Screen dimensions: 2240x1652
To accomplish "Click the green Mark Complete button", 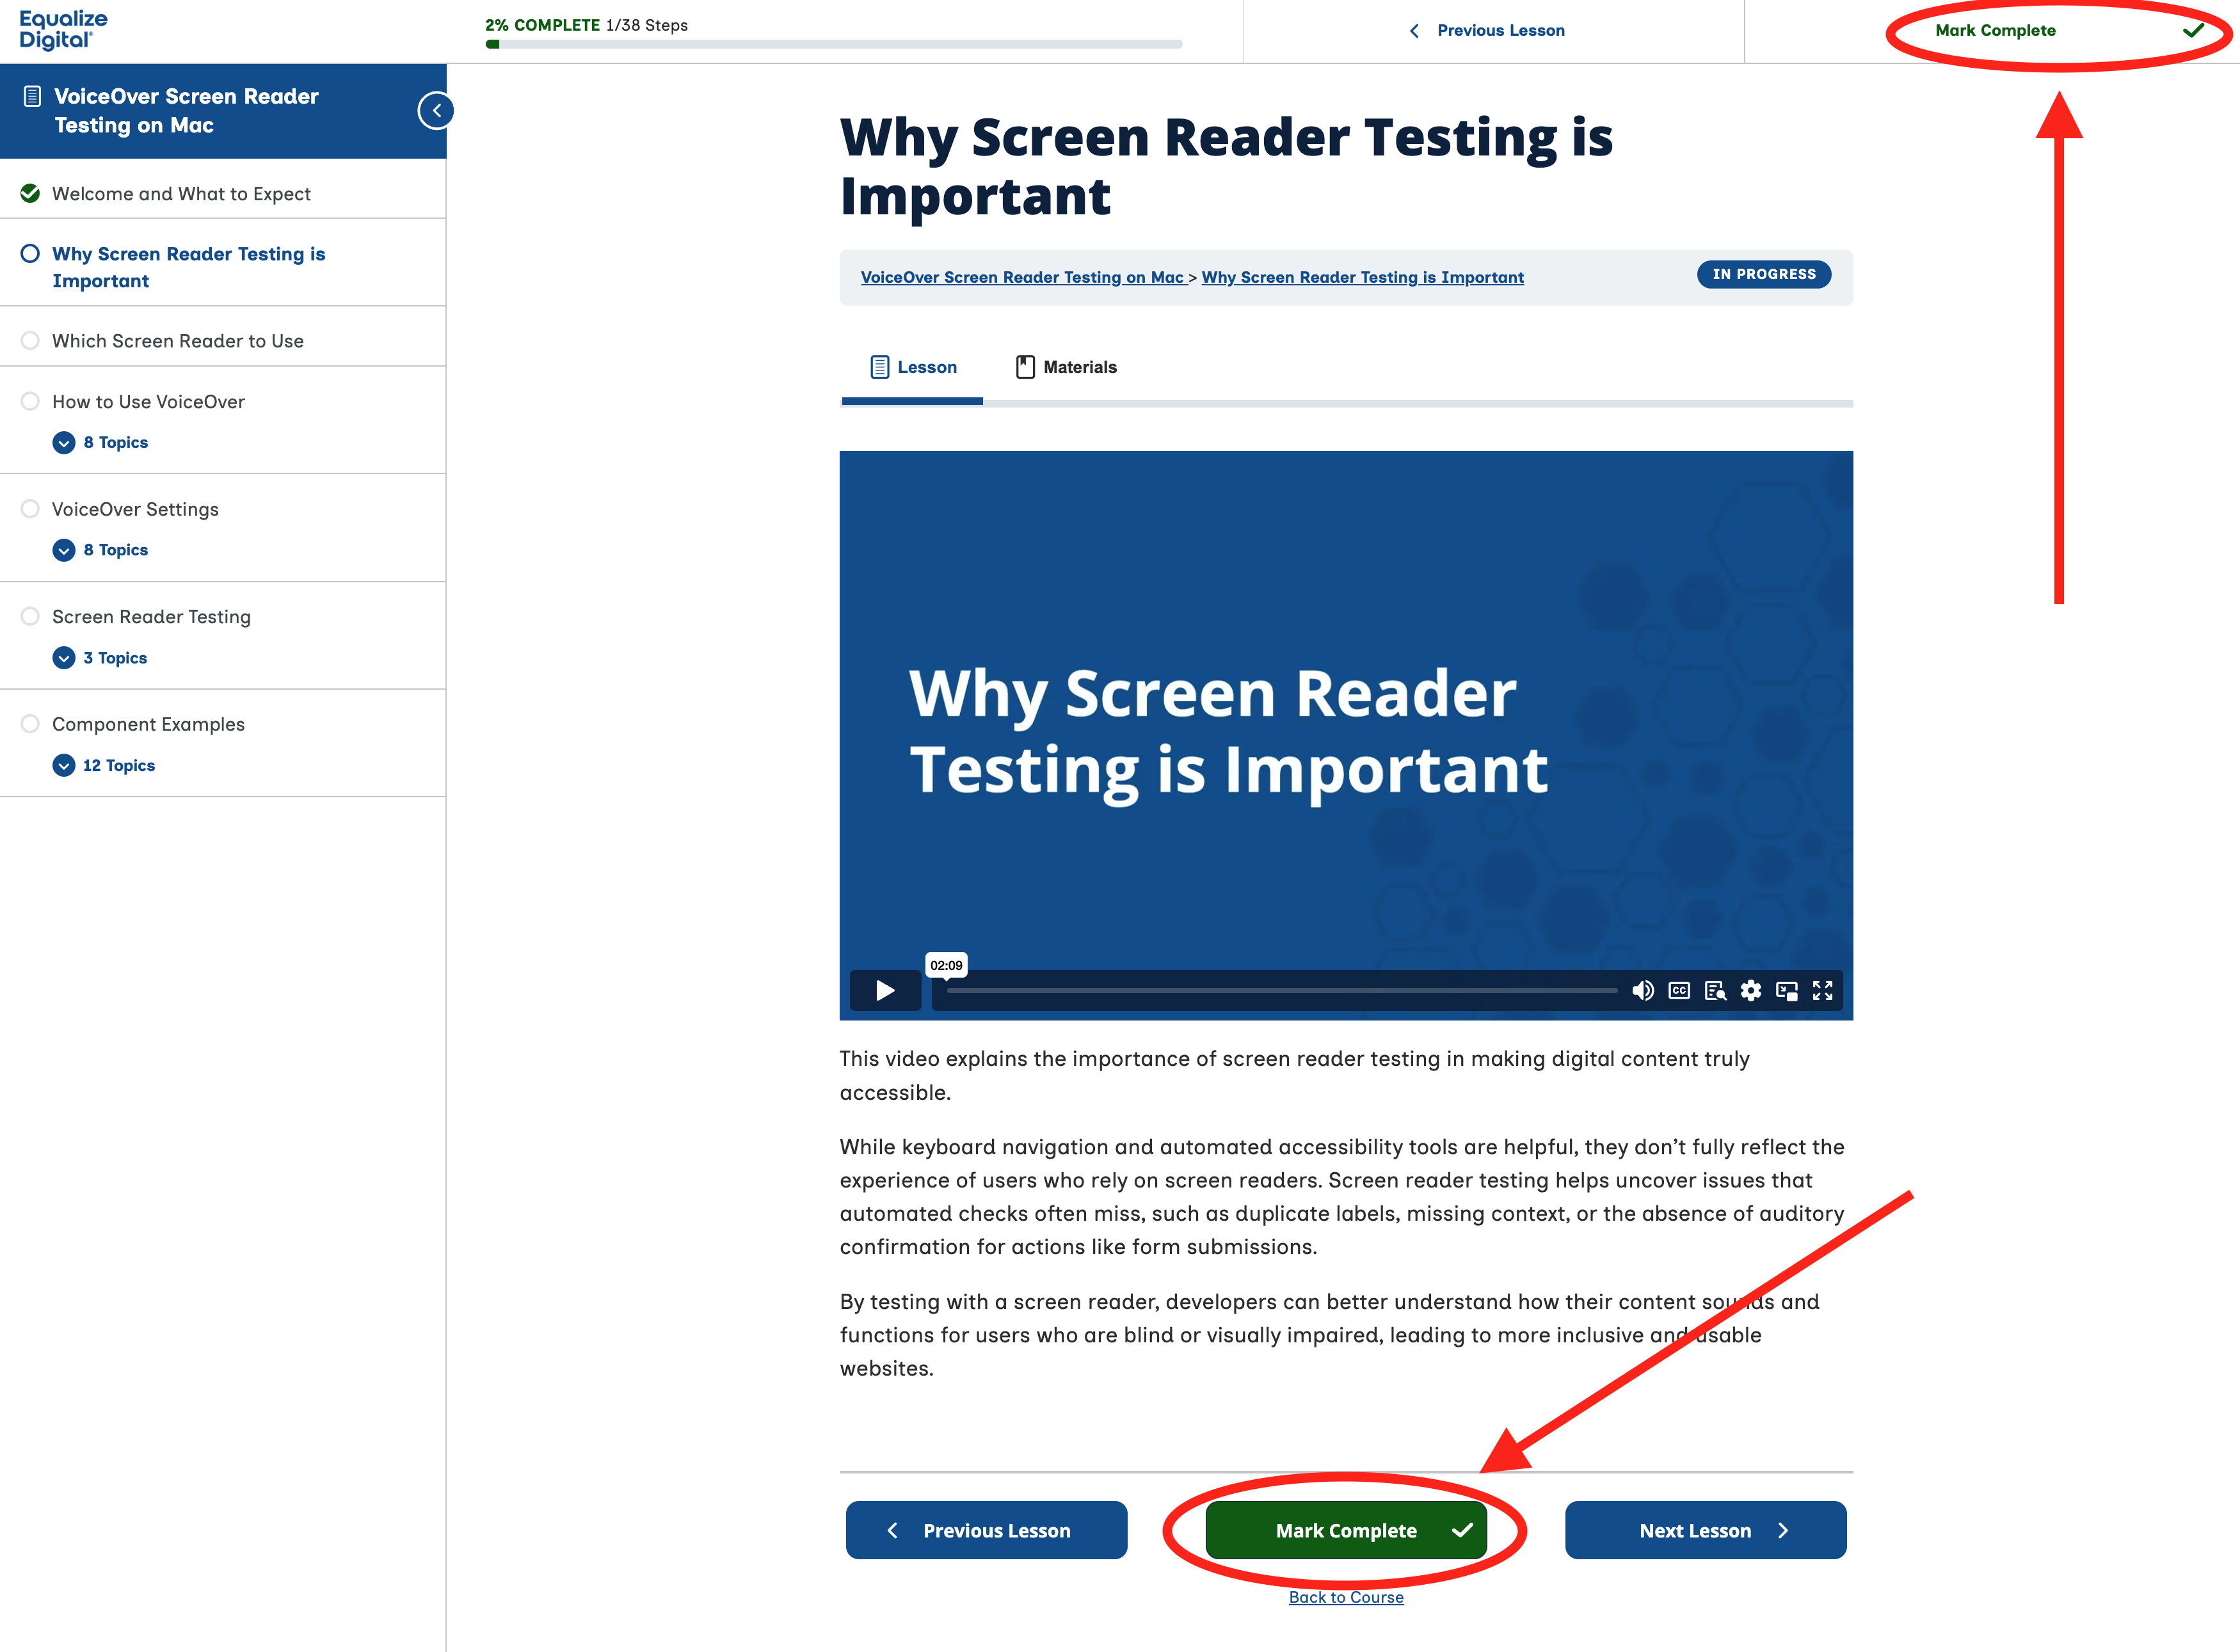I will [x=1346, y=1530].
